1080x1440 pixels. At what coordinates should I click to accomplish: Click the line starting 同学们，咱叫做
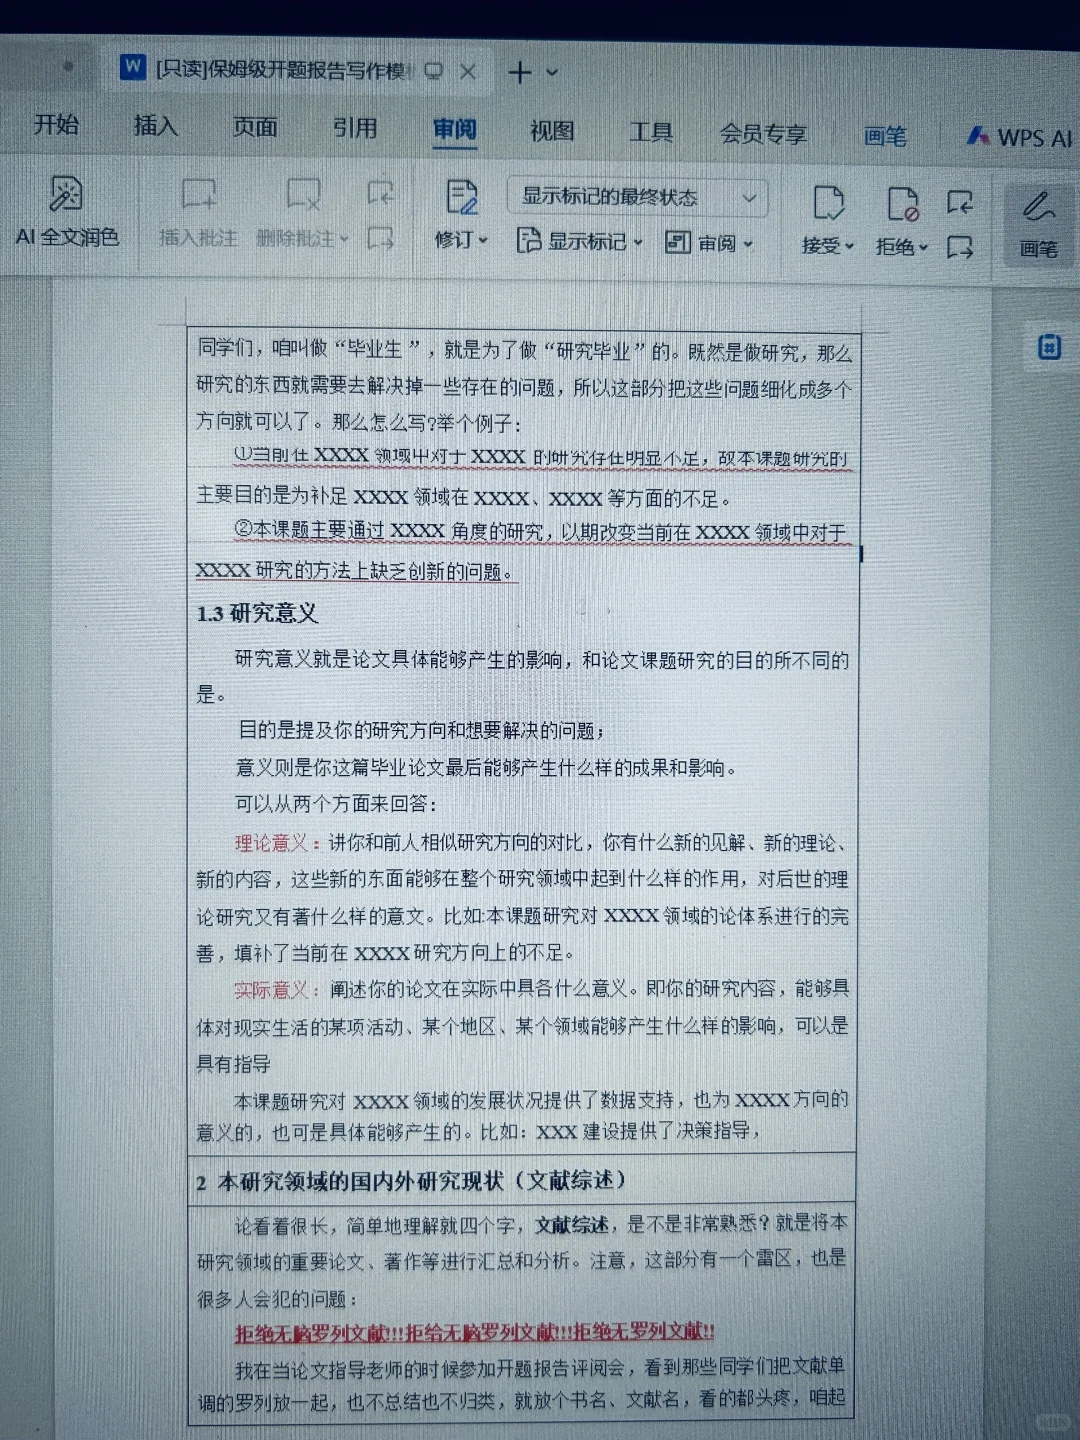pos(524,350)
